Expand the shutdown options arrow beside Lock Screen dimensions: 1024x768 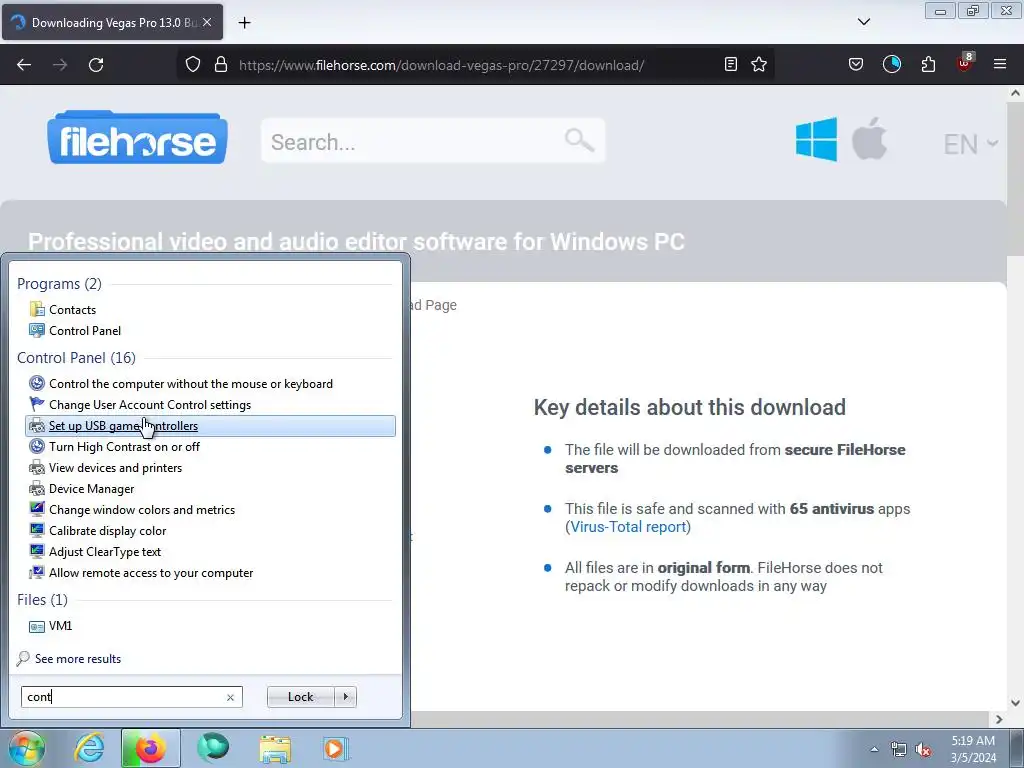pyautogui.click(x=345, y=697)
